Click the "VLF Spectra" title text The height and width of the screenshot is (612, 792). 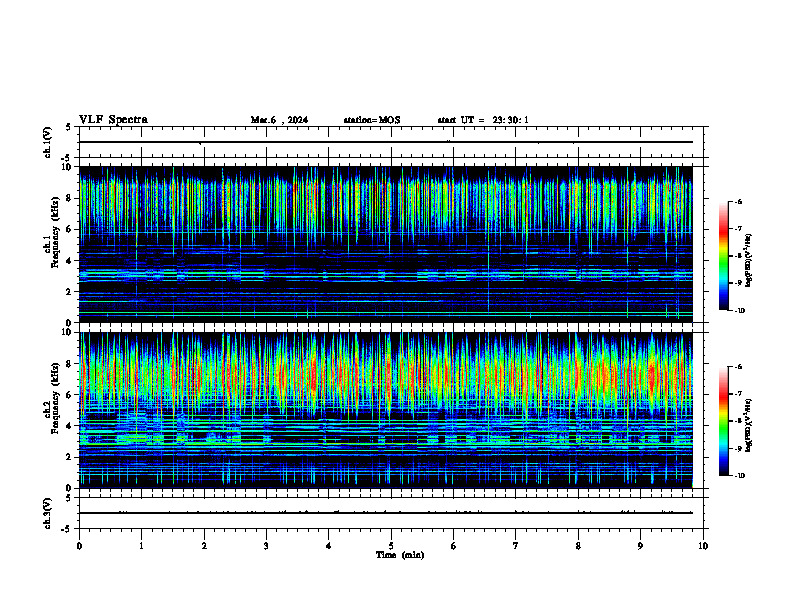coord(113,120)
